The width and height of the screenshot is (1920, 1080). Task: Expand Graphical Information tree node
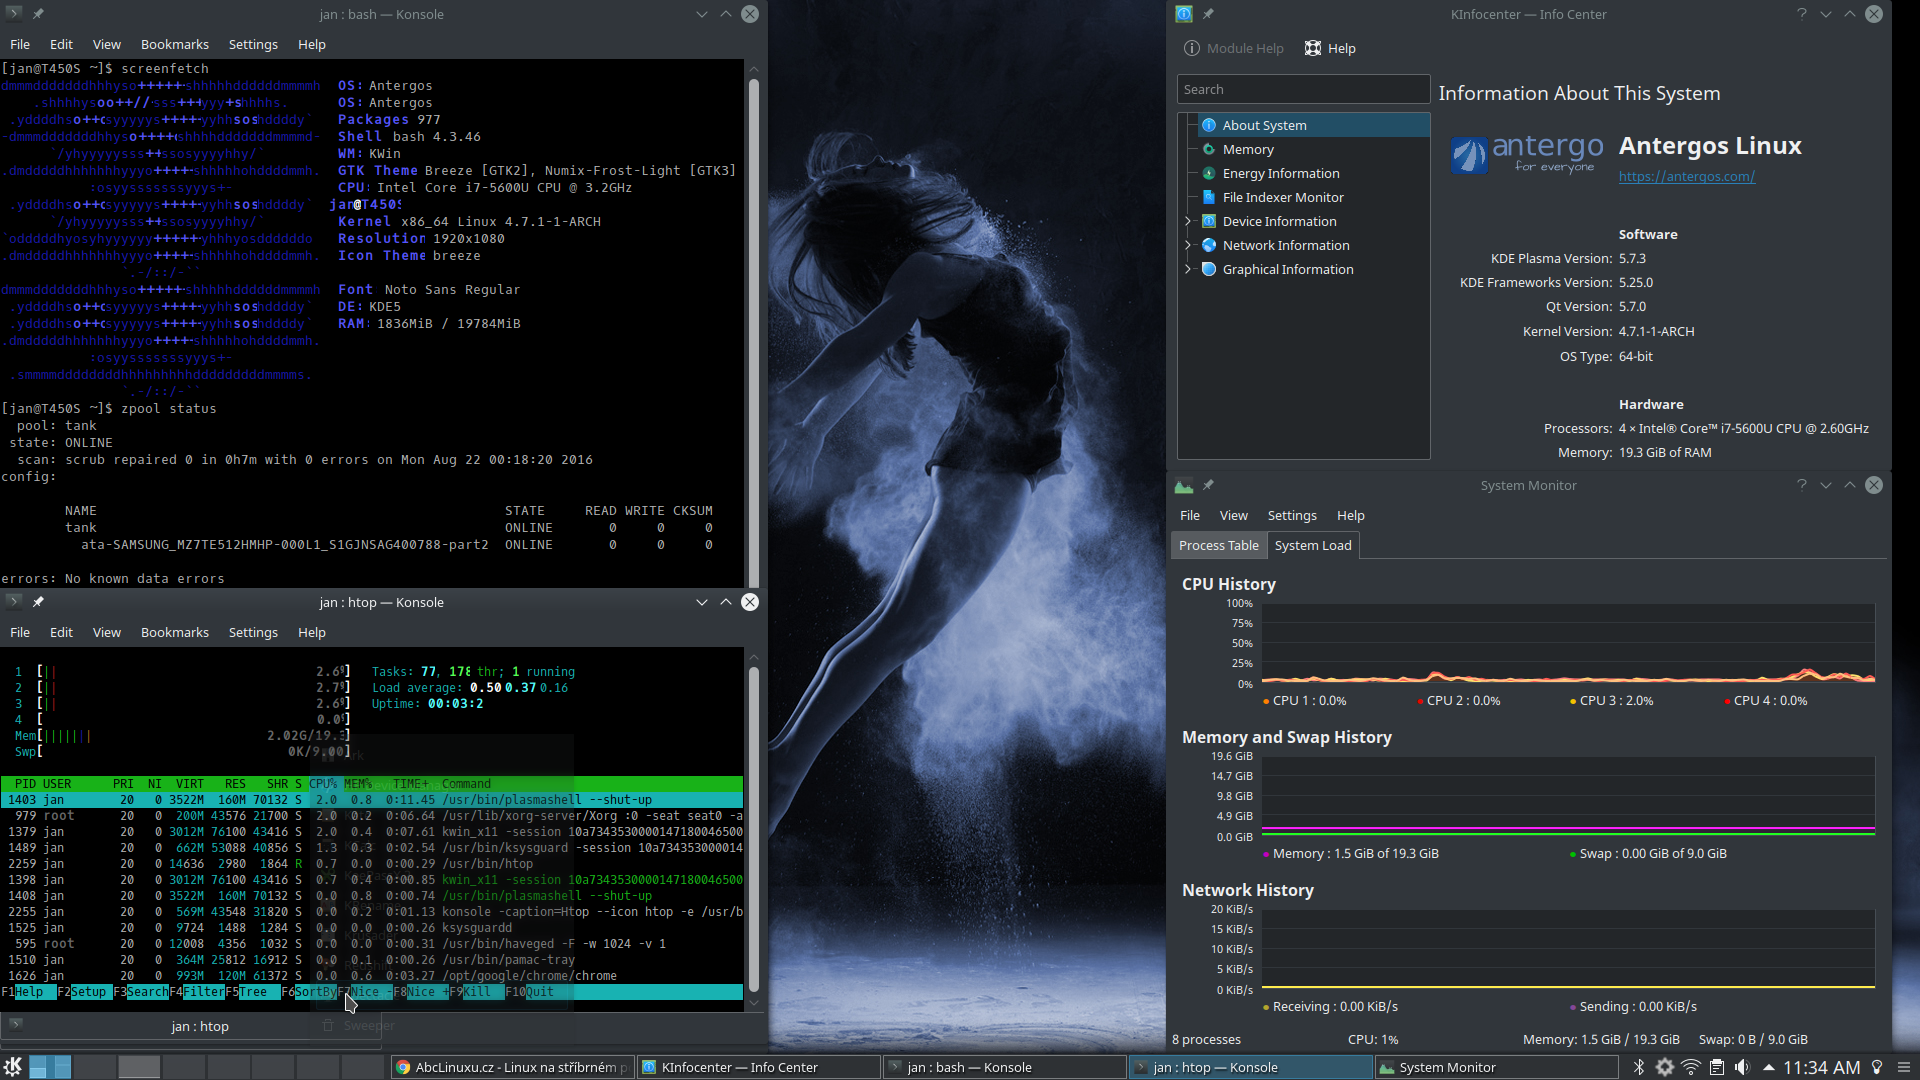pos(1188,269)
